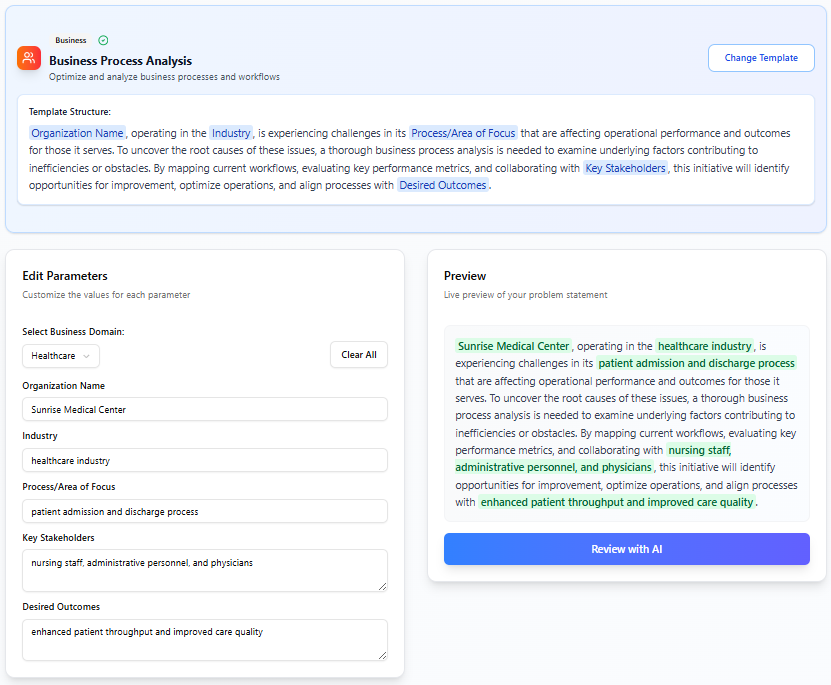Click the green verified check icon

point(103,40)
